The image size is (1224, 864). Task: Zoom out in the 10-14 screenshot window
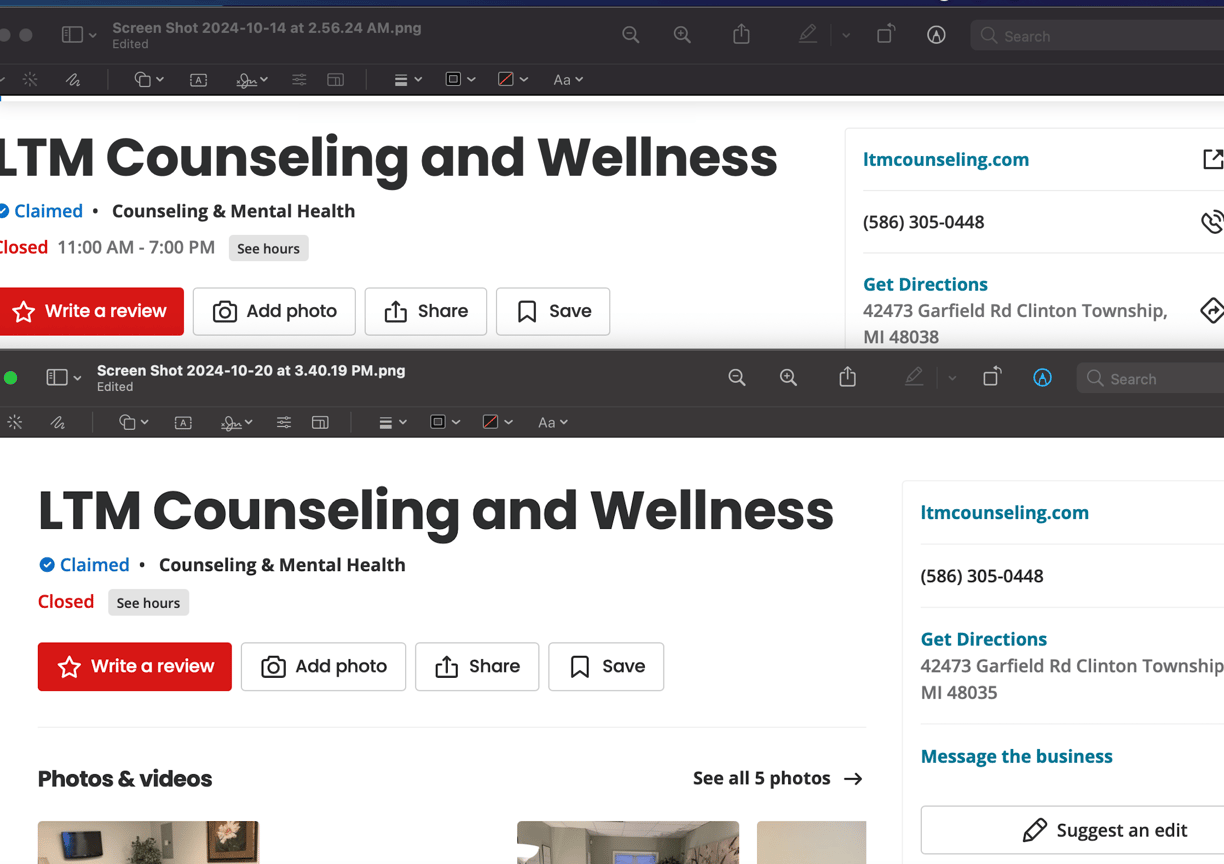[x=631, y=35]
